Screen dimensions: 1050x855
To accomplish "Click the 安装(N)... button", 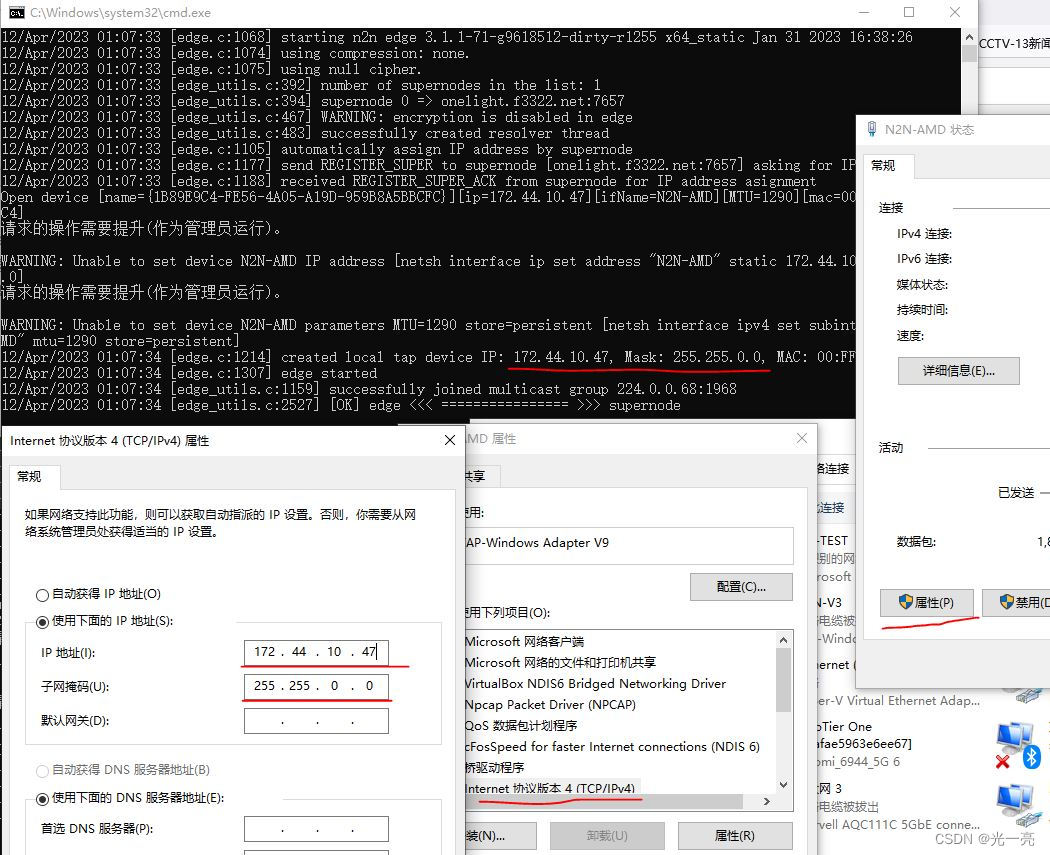I will pos(500,836).
